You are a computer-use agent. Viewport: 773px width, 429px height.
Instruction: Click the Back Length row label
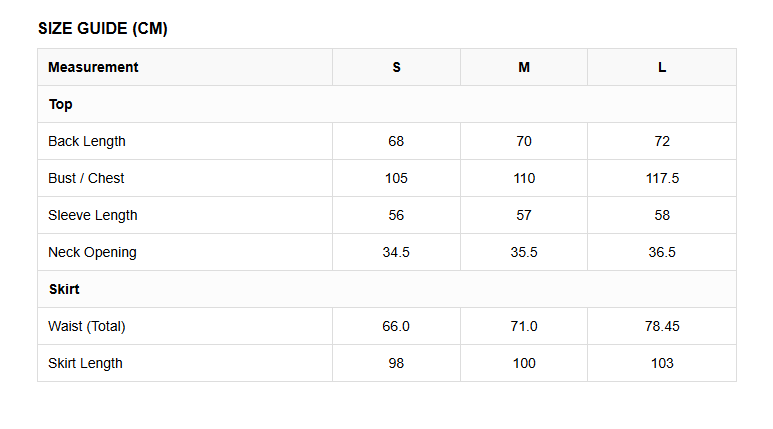click(87, 142)
